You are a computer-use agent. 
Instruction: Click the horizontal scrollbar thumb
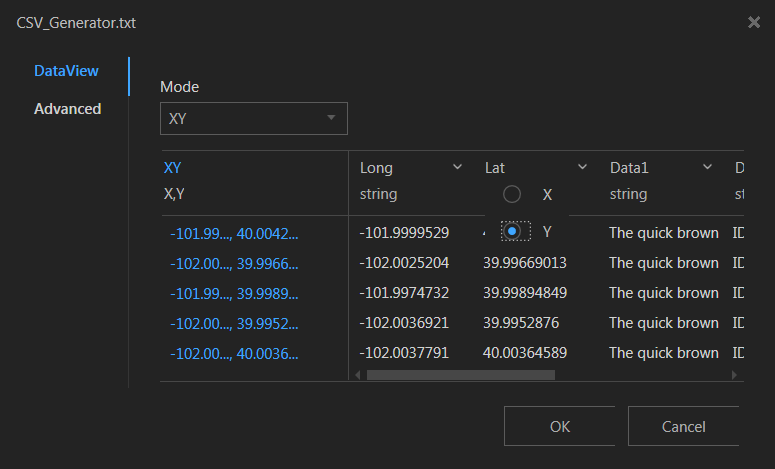click(x=460, y=375)
